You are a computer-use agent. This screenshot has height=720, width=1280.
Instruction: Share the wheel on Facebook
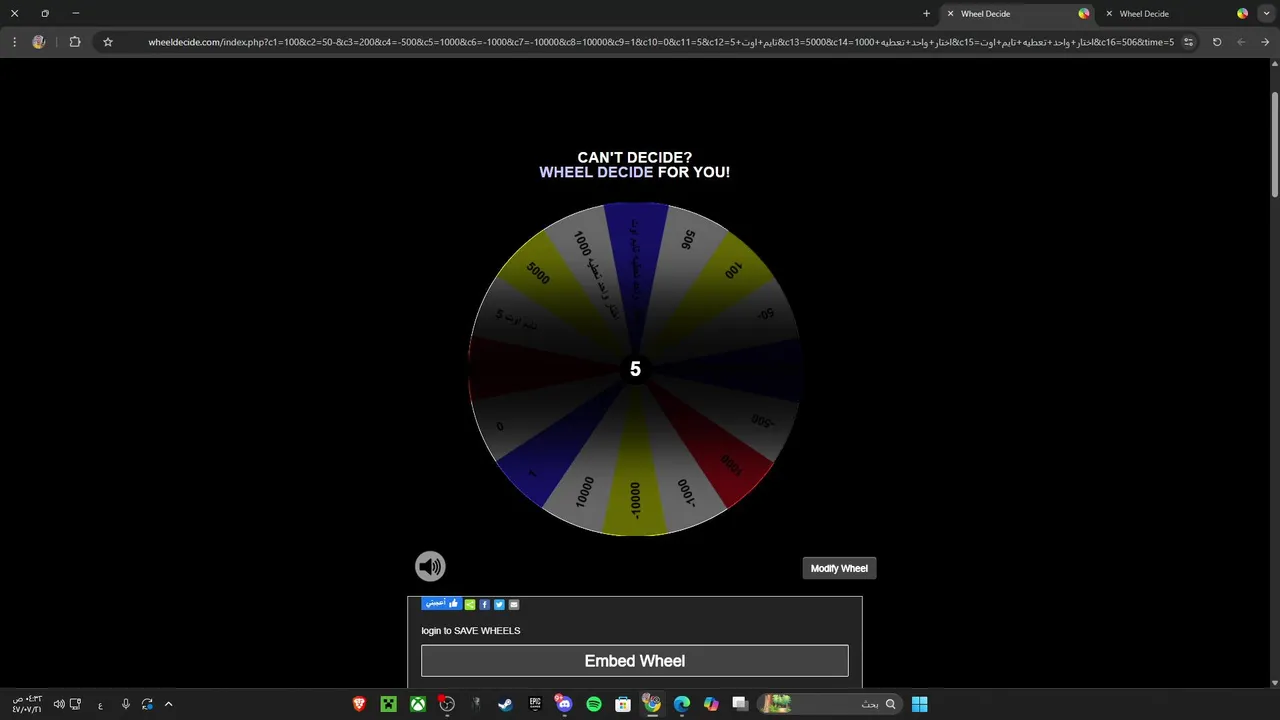484,604
